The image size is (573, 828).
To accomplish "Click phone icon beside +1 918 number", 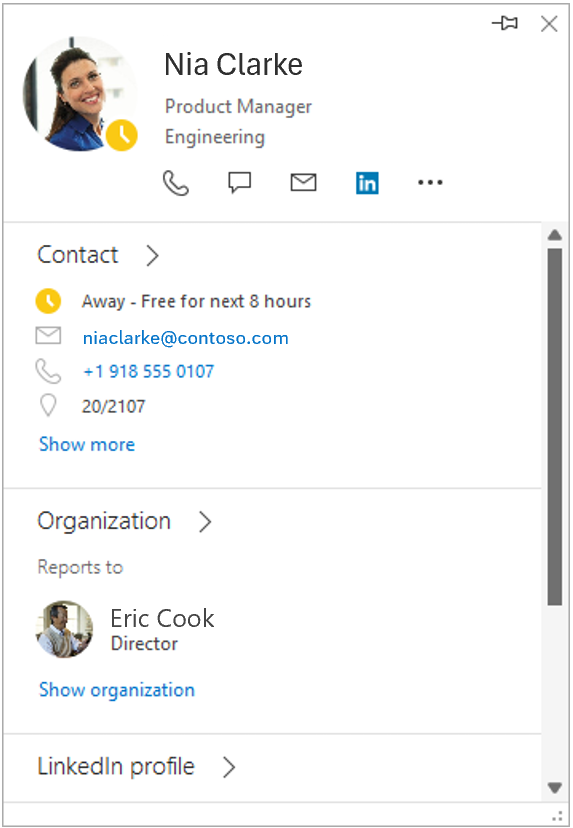I will pos(48,371).
